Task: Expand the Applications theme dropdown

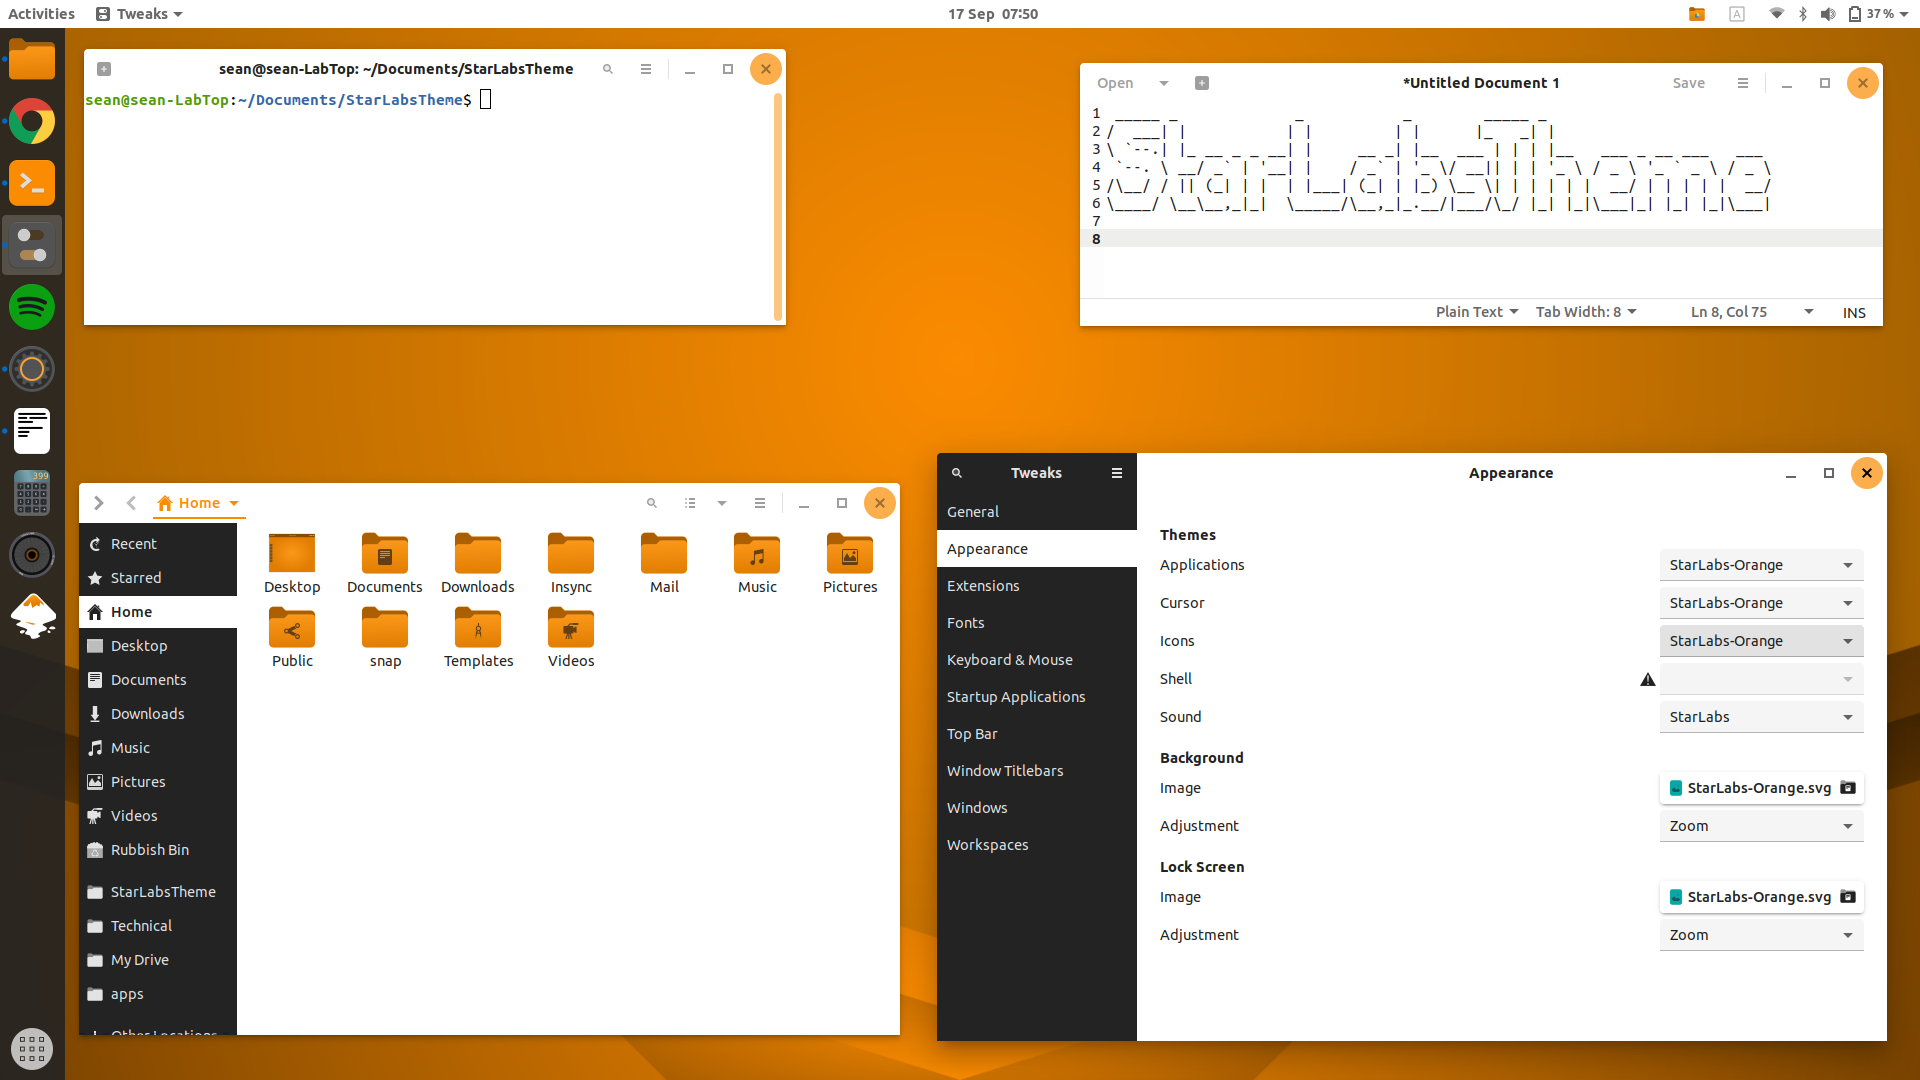Action: click(x=1760, y=565)
